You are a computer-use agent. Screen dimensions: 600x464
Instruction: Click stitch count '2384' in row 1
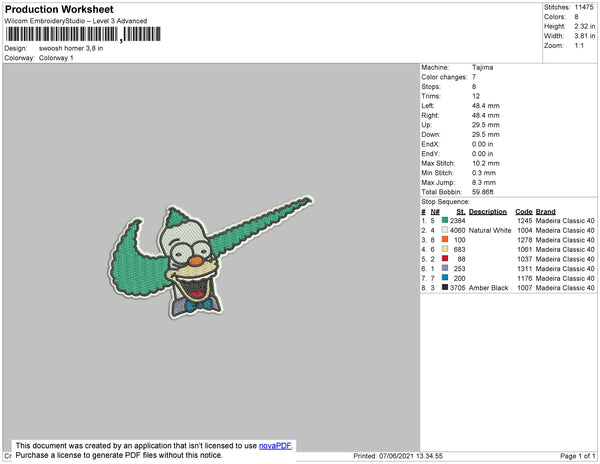tap(458, 221)
